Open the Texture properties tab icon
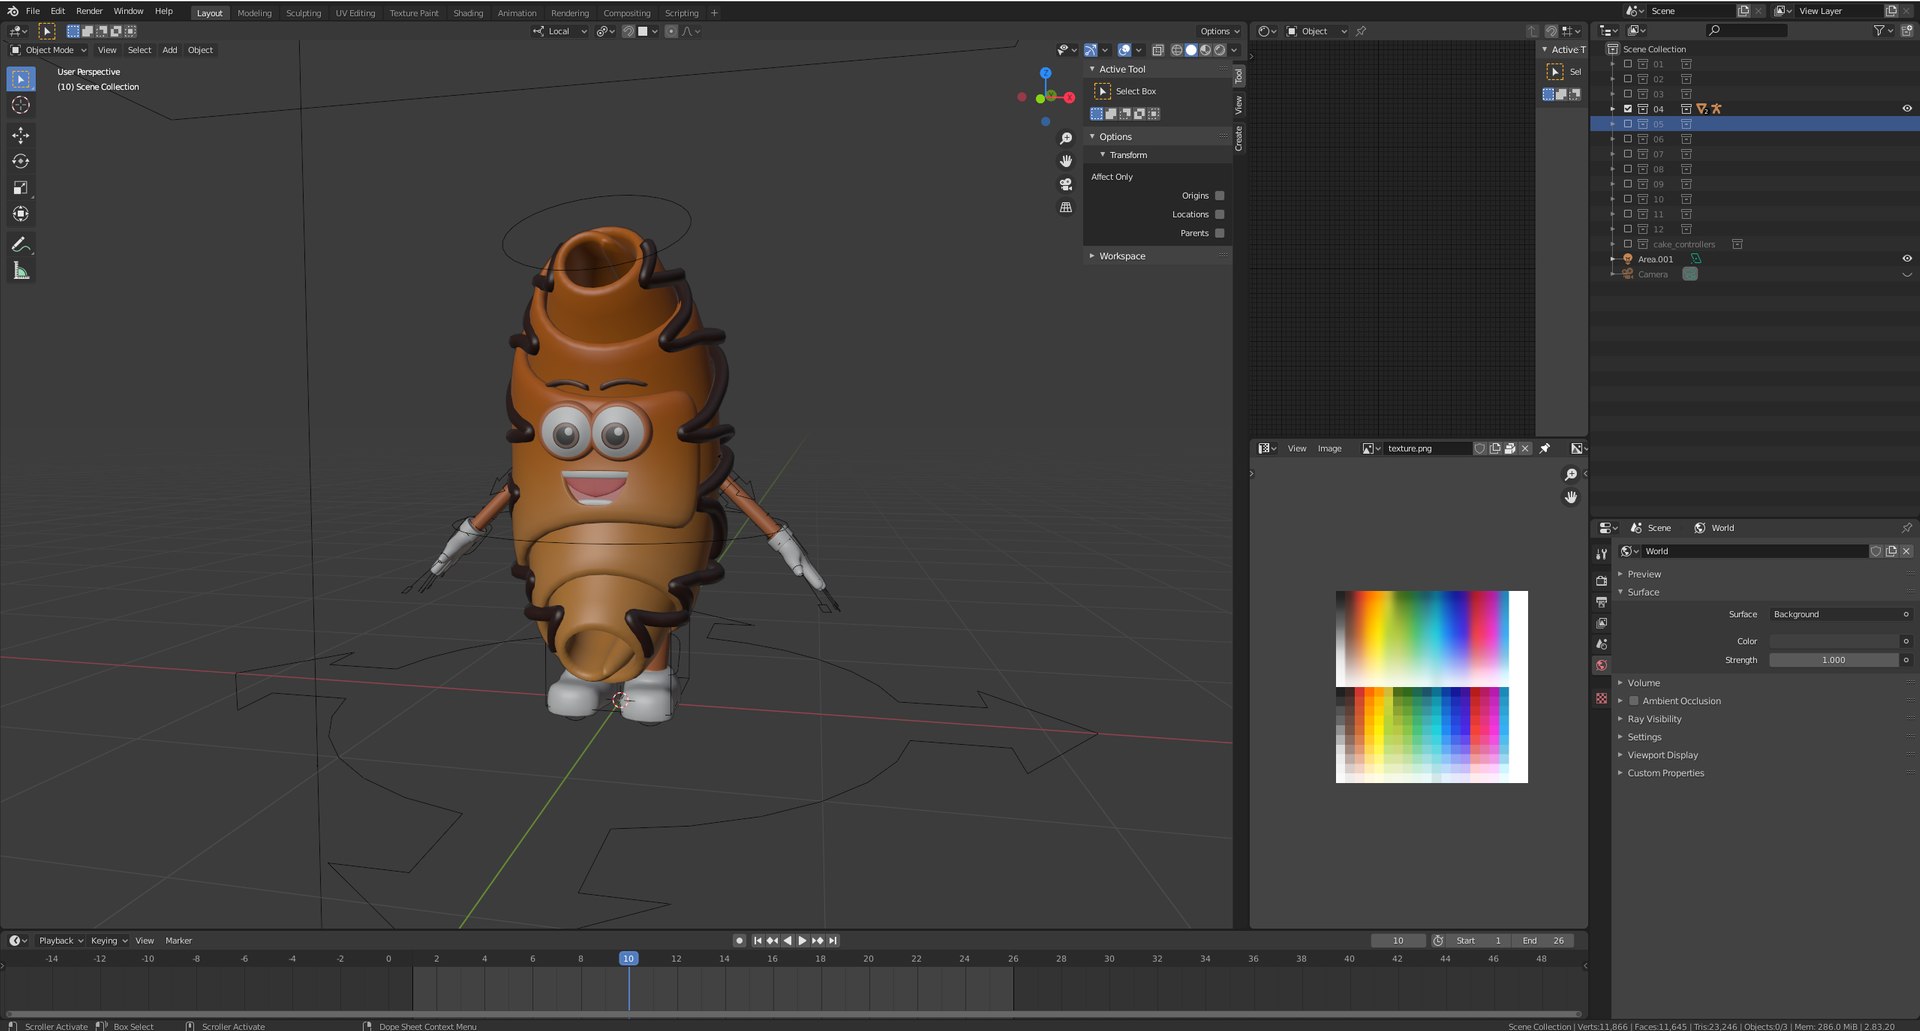Screen dimensions: 1920x1031 click(1602, 698)
